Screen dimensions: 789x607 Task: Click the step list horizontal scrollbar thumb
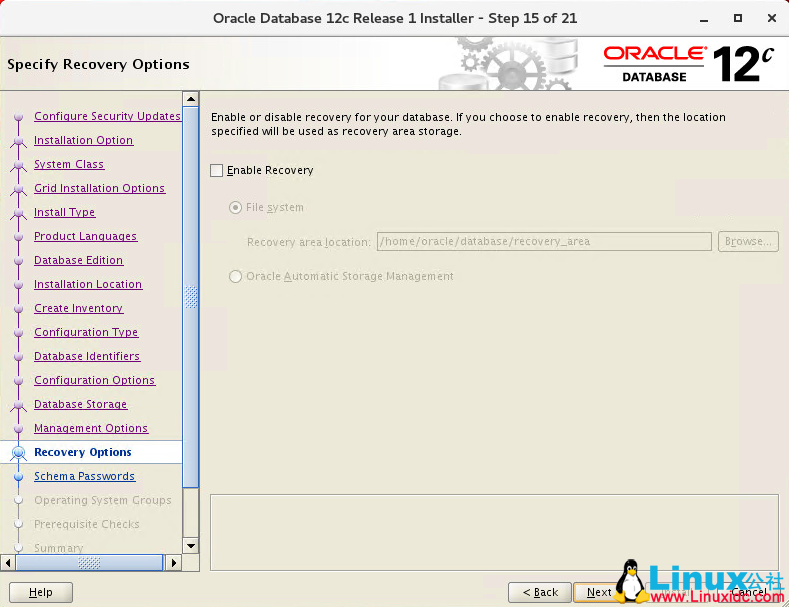[x=89, y=563]
